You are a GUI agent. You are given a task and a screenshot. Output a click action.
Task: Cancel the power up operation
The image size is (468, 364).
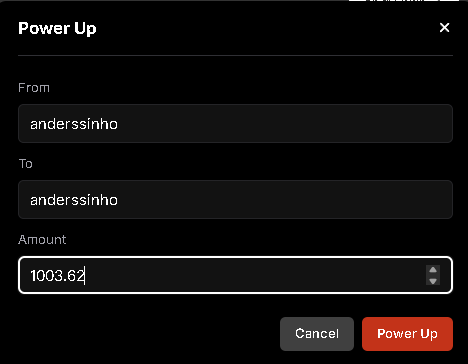[317, 334]
